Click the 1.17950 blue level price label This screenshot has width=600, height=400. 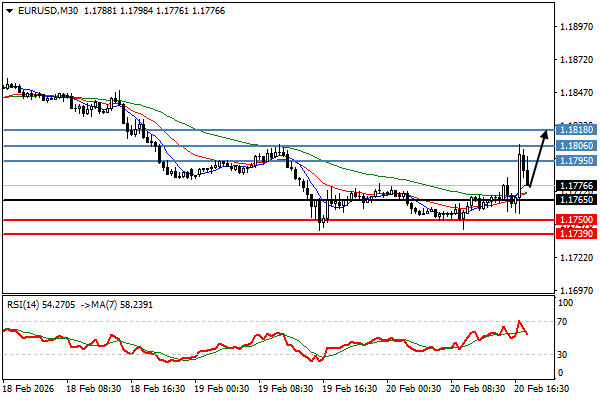point(577,161)
